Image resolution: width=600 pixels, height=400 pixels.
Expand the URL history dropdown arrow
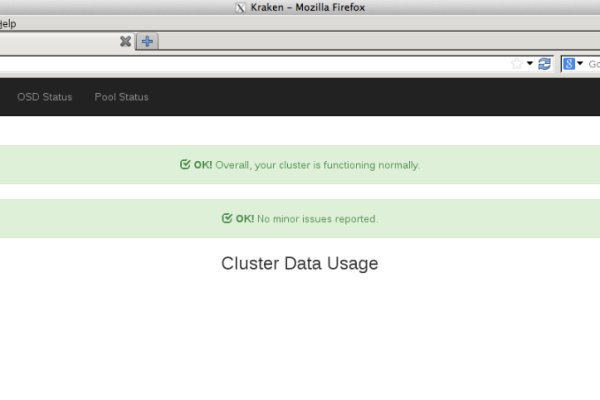pos(530,64)
